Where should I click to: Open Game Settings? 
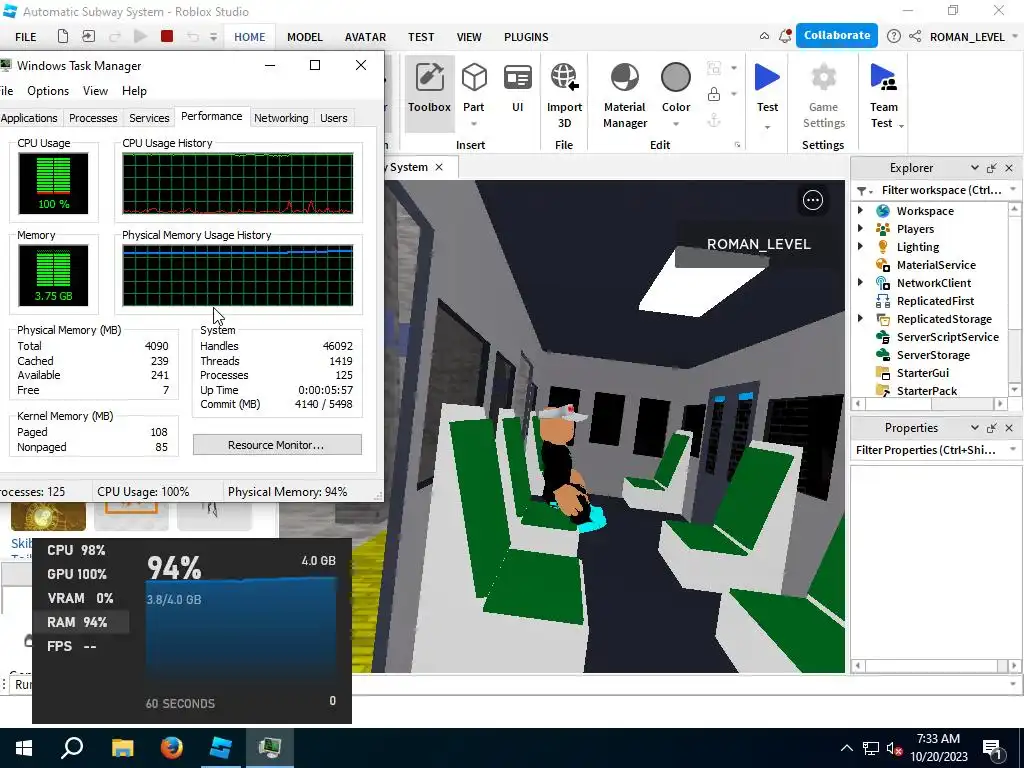823,95
